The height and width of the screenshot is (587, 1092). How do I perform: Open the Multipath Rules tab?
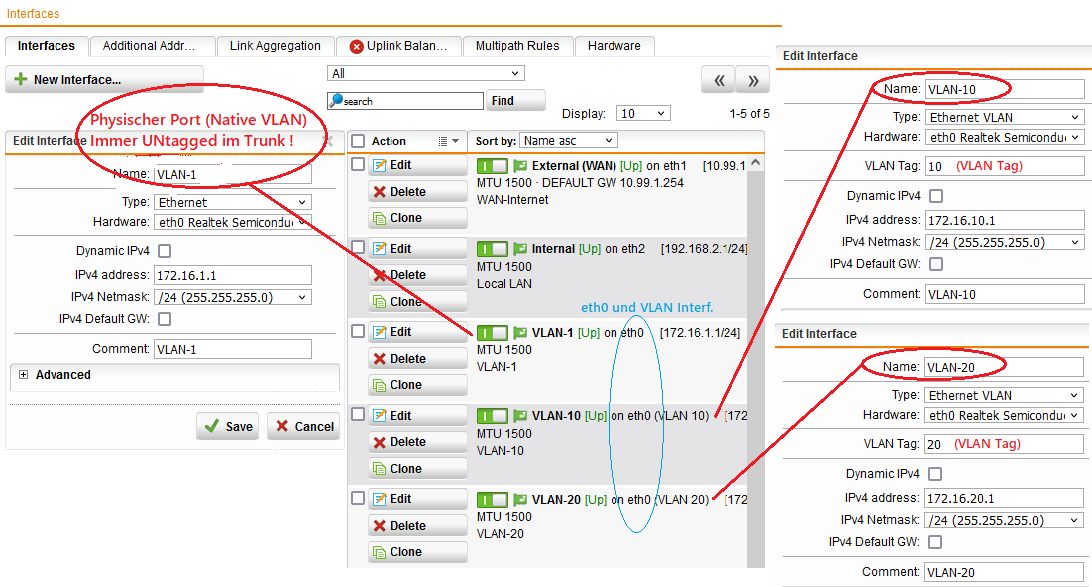tap(517, 46)
